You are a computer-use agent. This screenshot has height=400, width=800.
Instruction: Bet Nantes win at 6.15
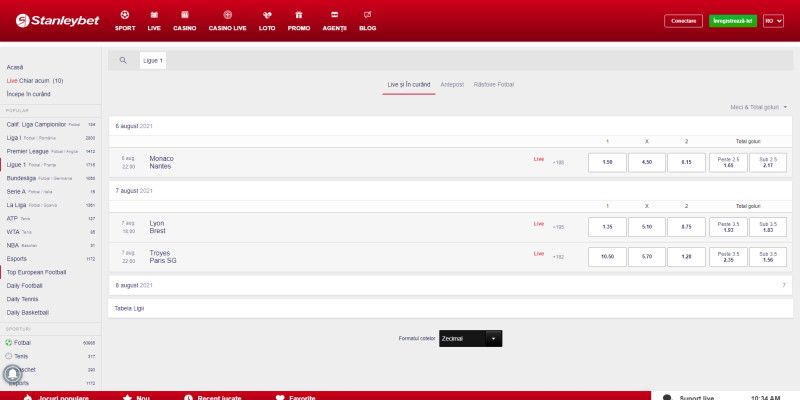[x=686, y=163]
